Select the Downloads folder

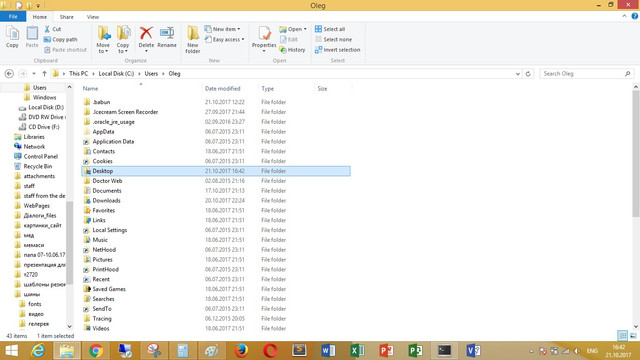tap(106, 200)
